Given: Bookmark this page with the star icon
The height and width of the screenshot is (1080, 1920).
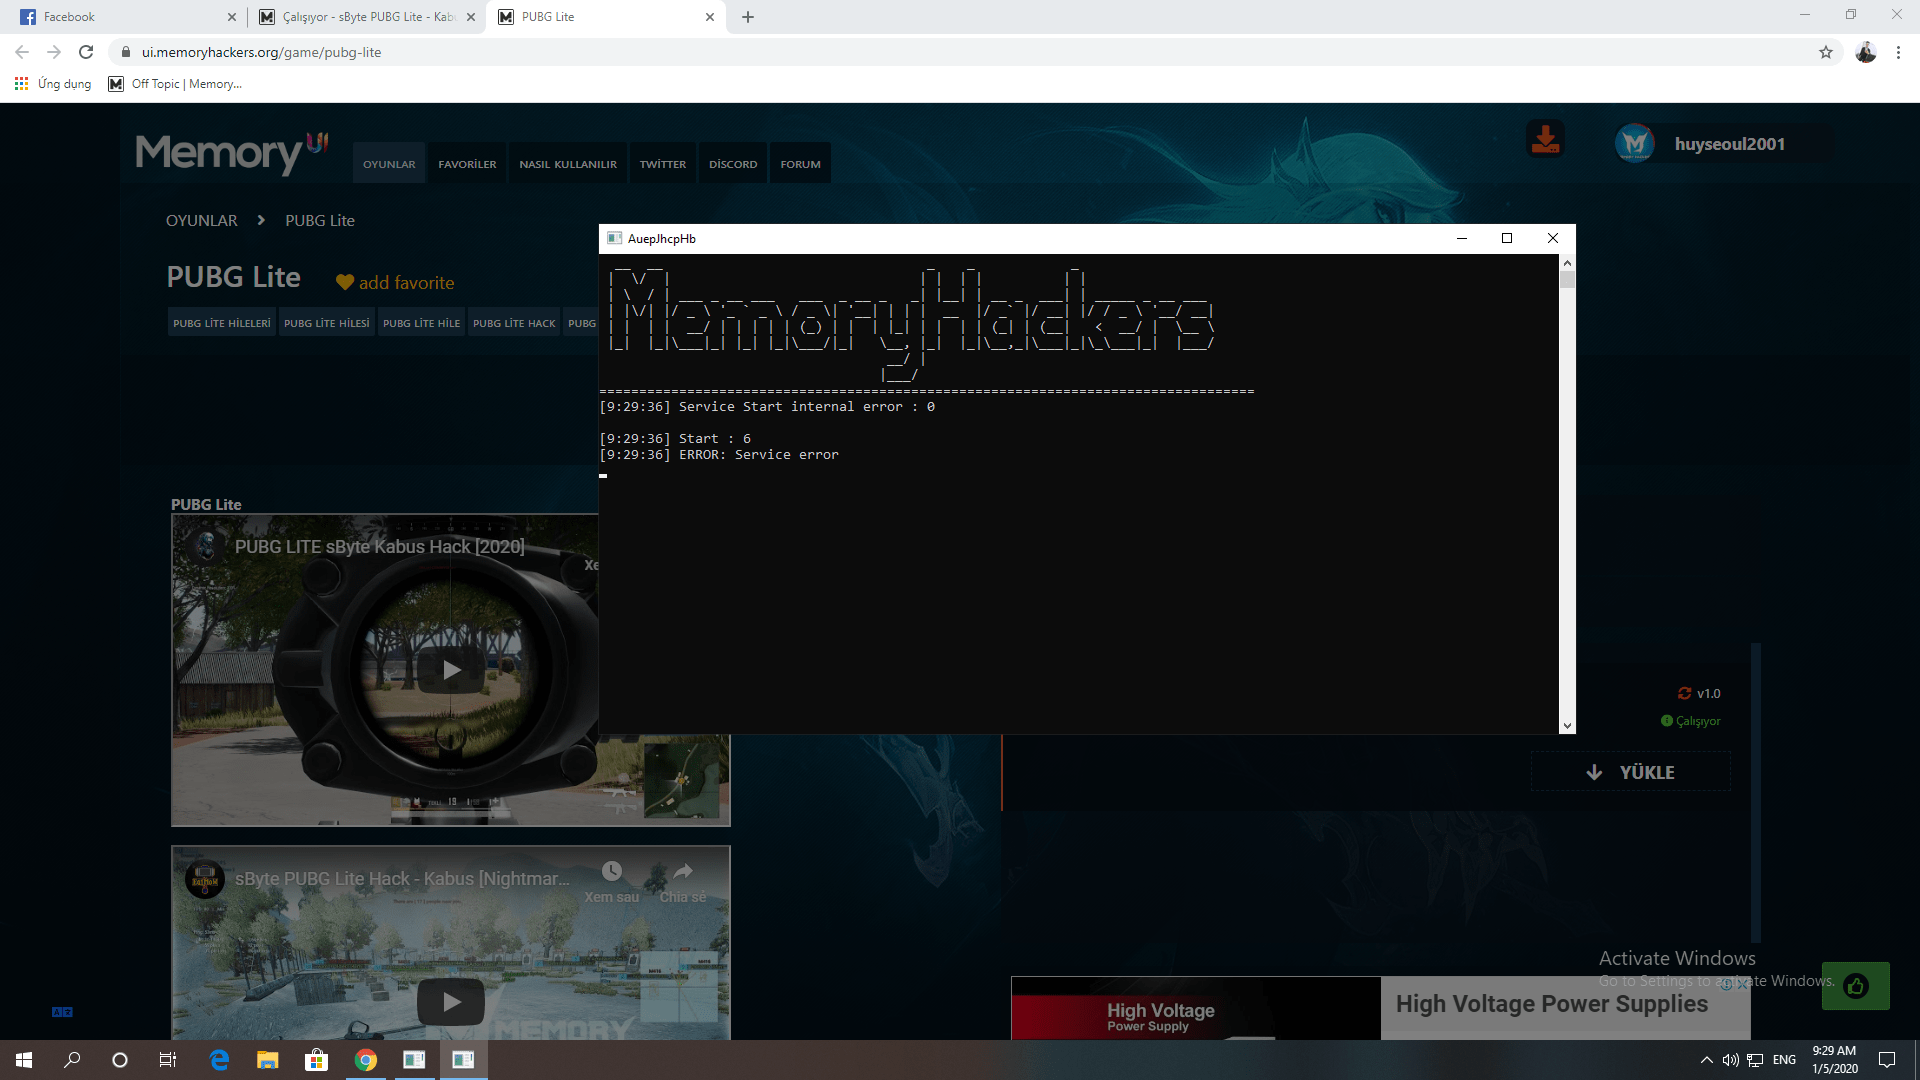Looking at the screenshot, I should coord(1826,52).
